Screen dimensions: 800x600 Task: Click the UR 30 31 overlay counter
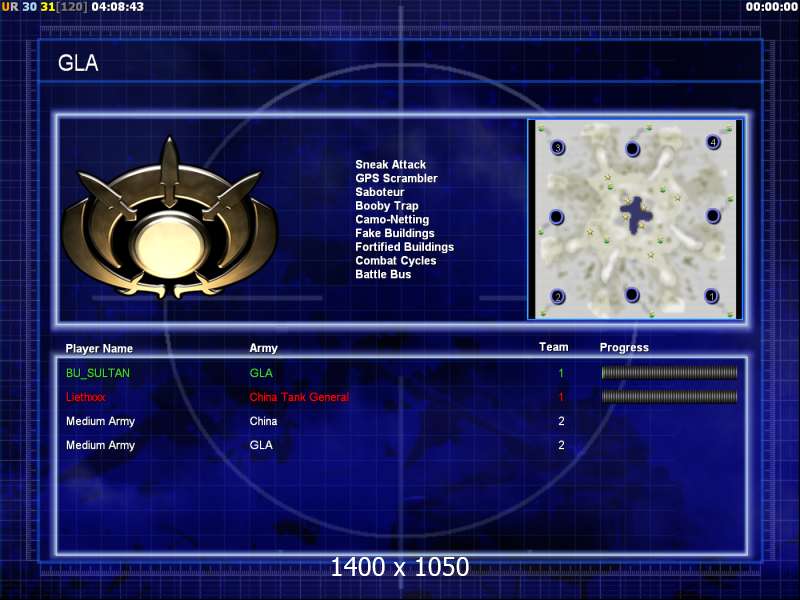pos(44,7)
